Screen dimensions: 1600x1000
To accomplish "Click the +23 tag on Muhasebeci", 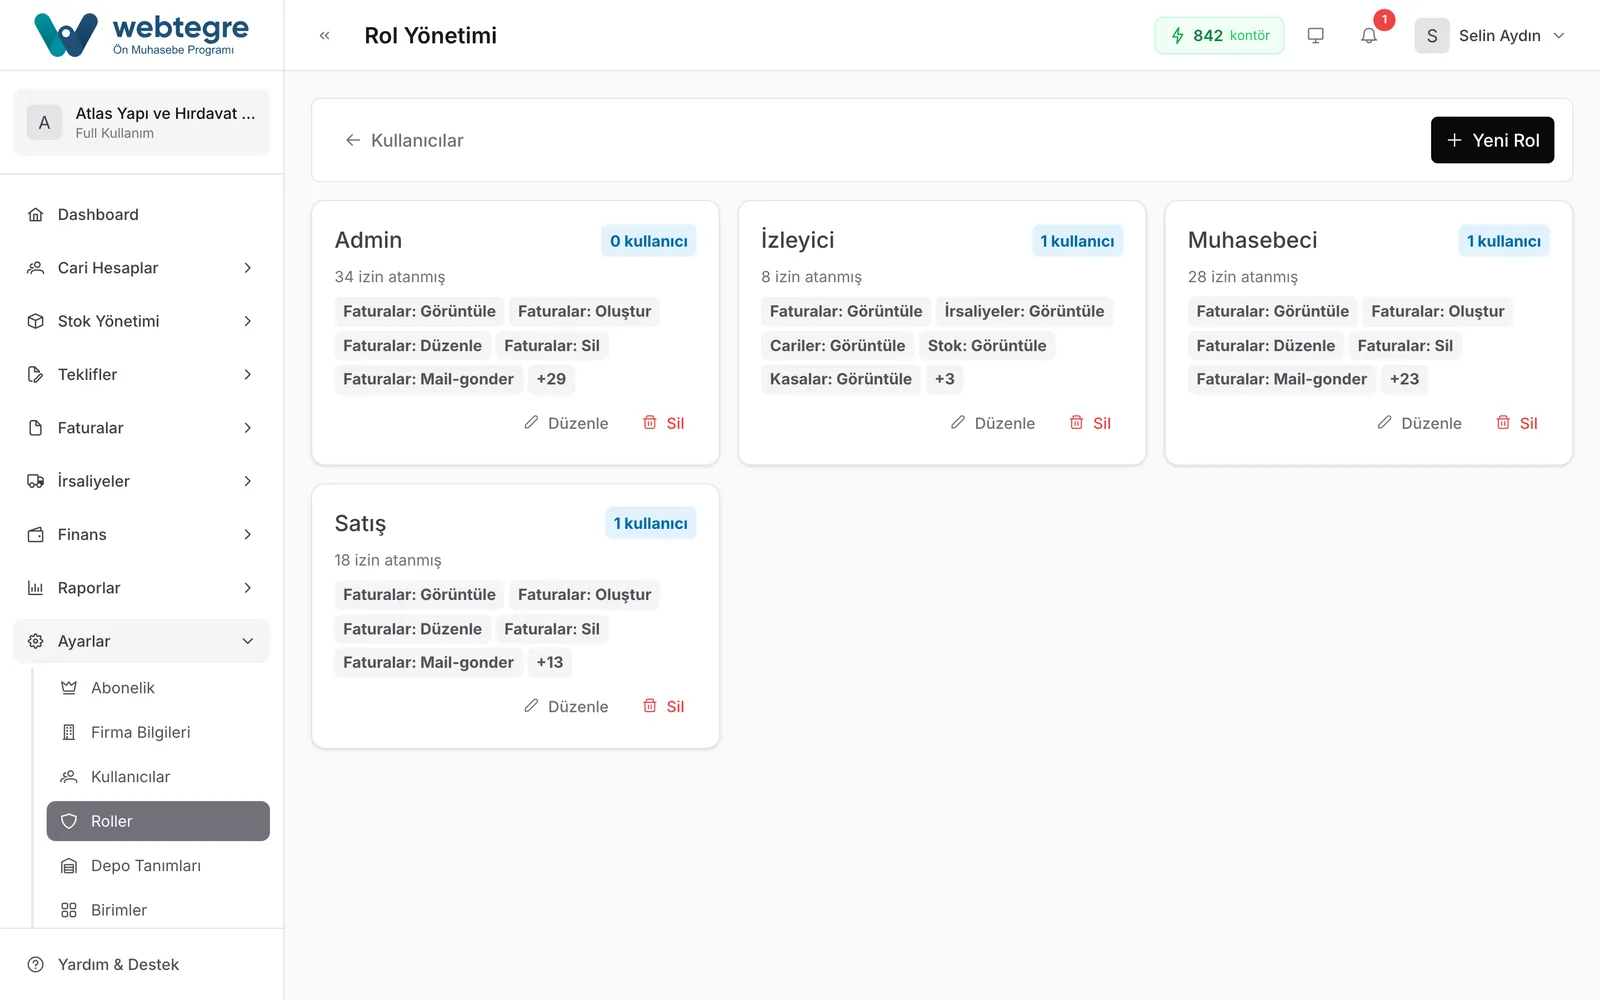I will (1404, 379).
